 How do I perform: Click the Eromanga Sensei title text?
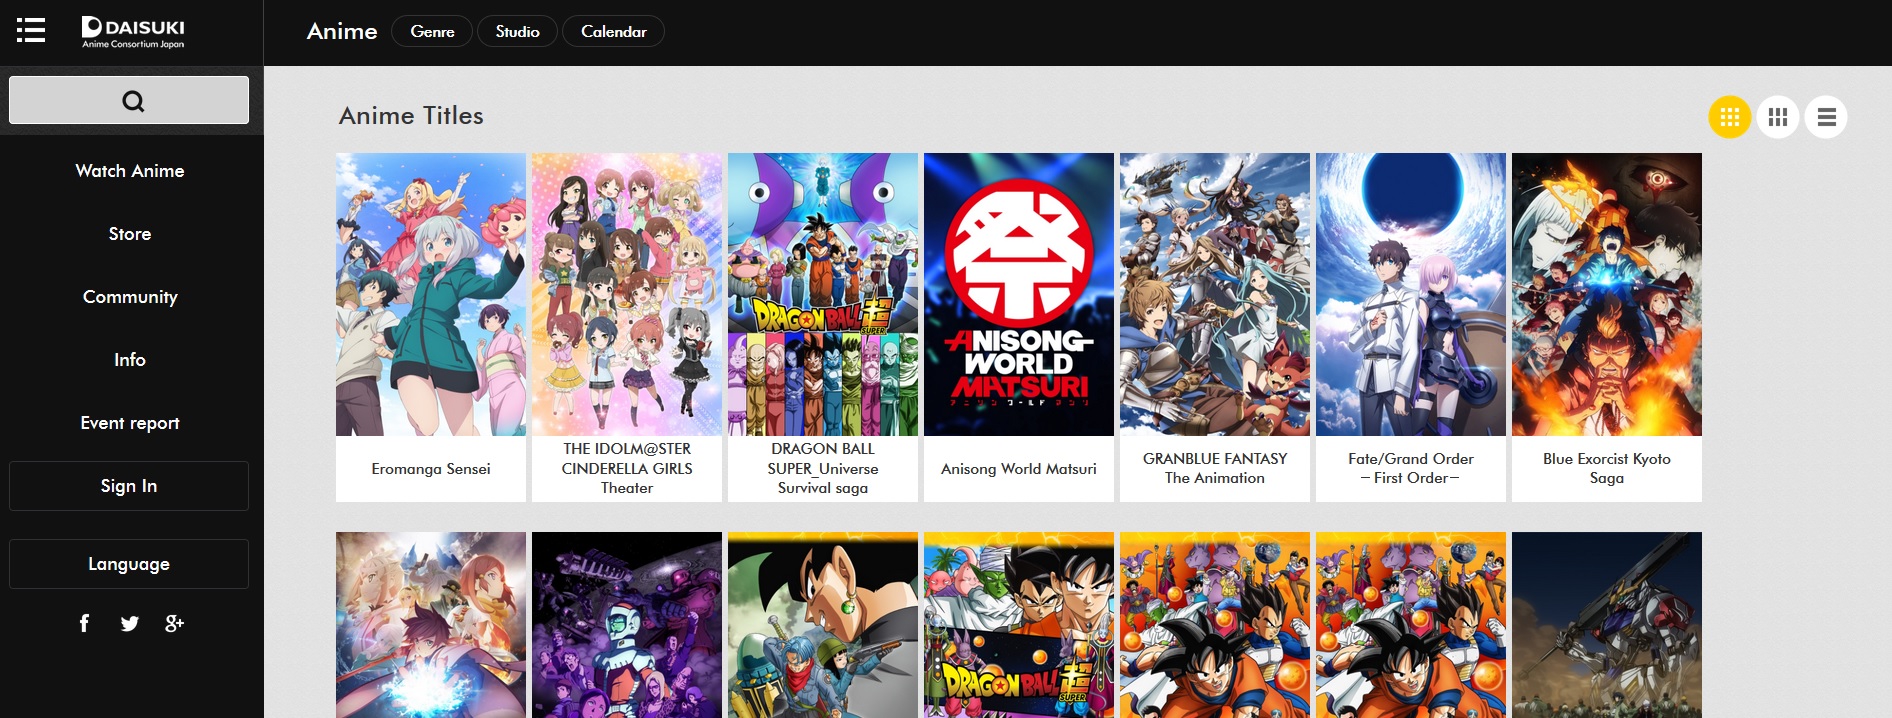click(431, 469)
